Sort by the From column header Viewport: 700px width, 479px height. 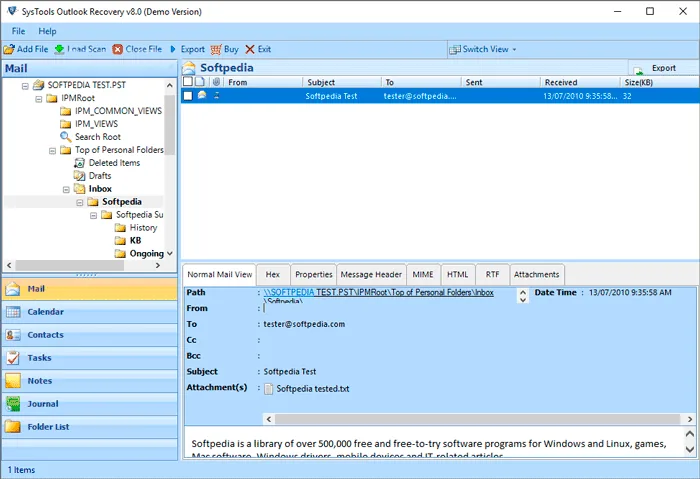[x=263, y=82]
